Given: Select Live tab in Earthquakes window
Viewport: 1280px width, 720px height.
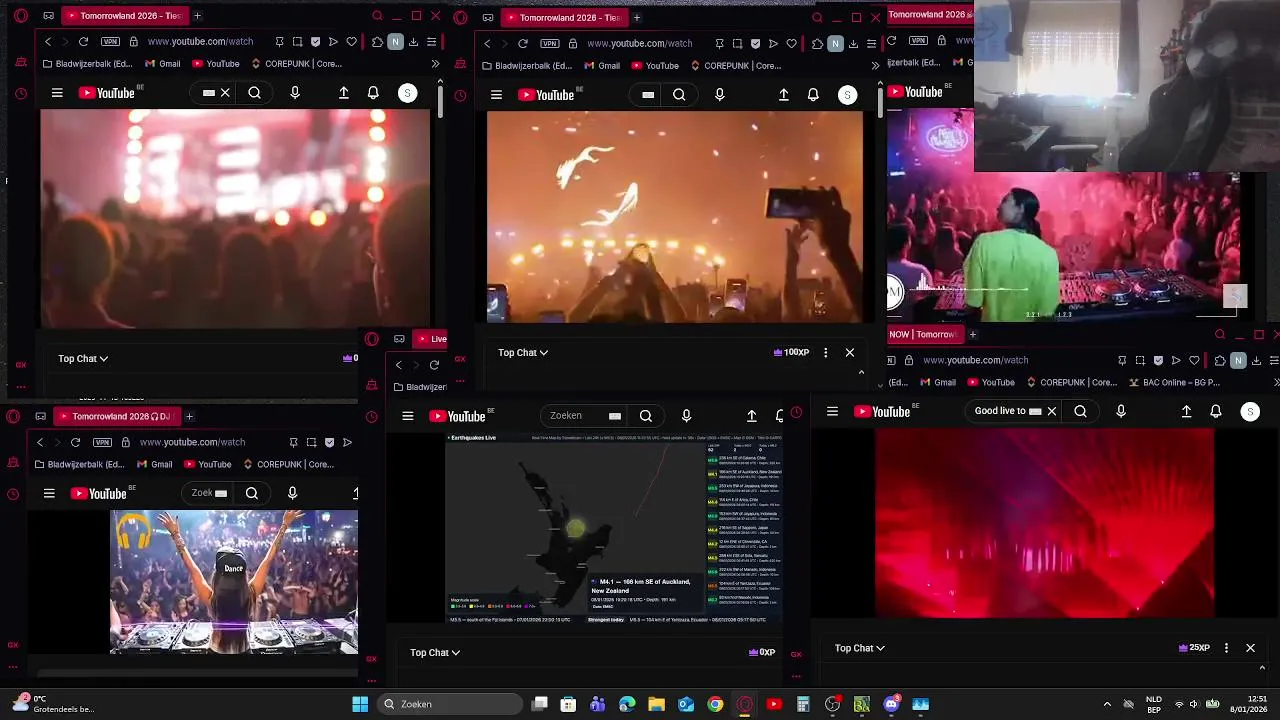Looking at the screenshot, I should pos(431,339).
